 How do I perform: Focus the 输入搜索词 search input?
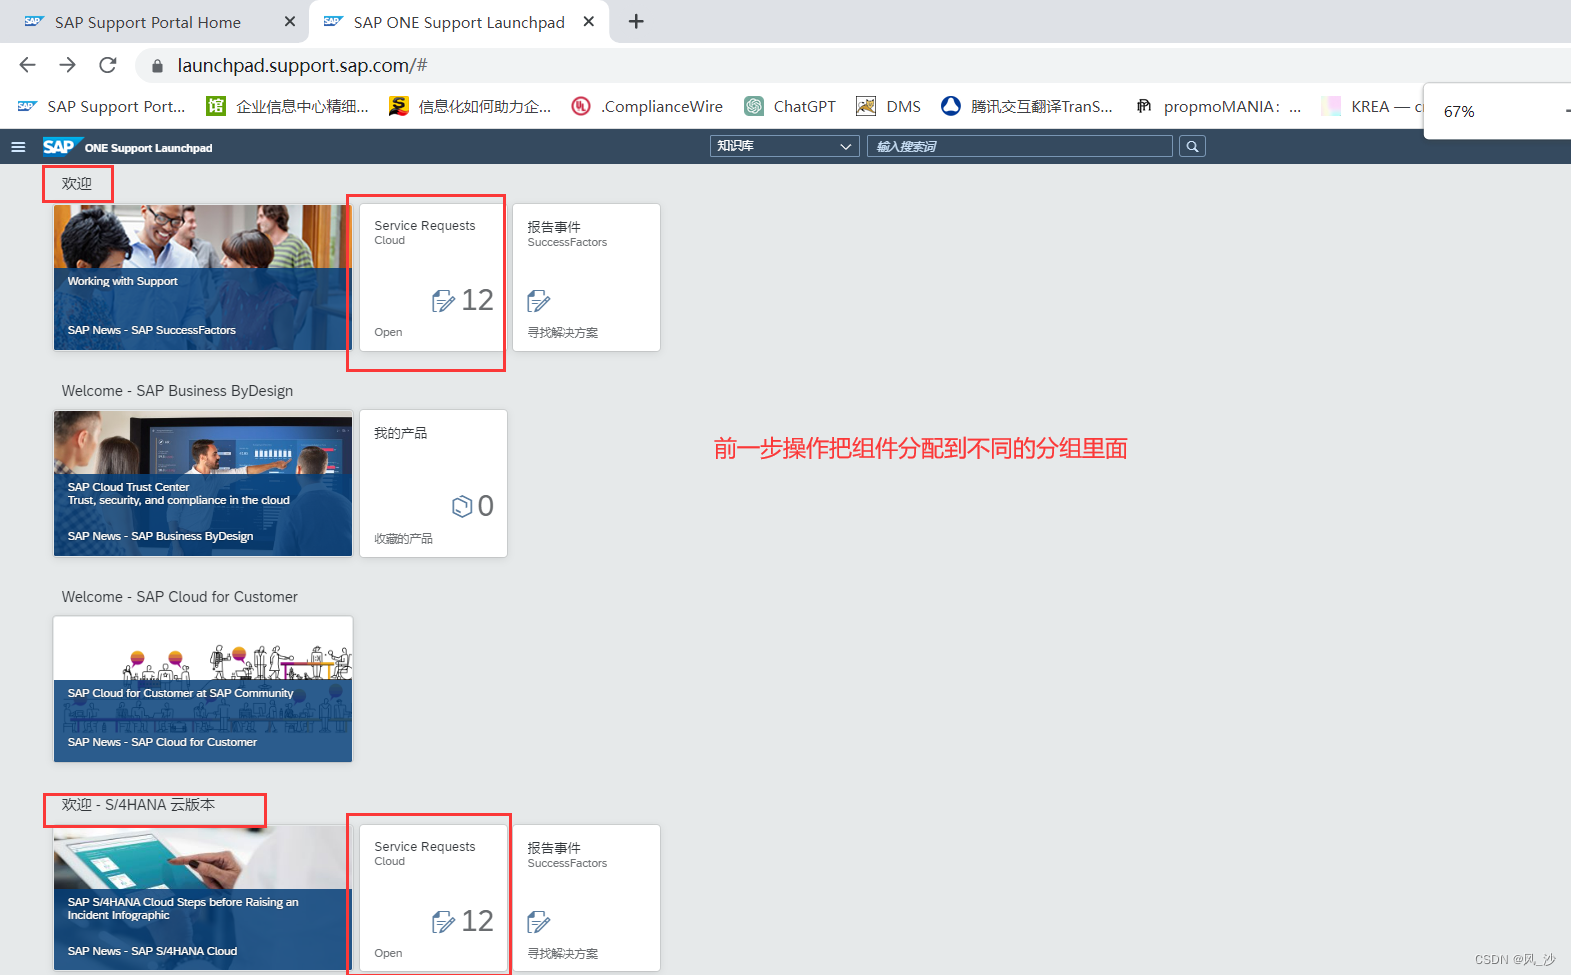click(x=1019, y=146)
